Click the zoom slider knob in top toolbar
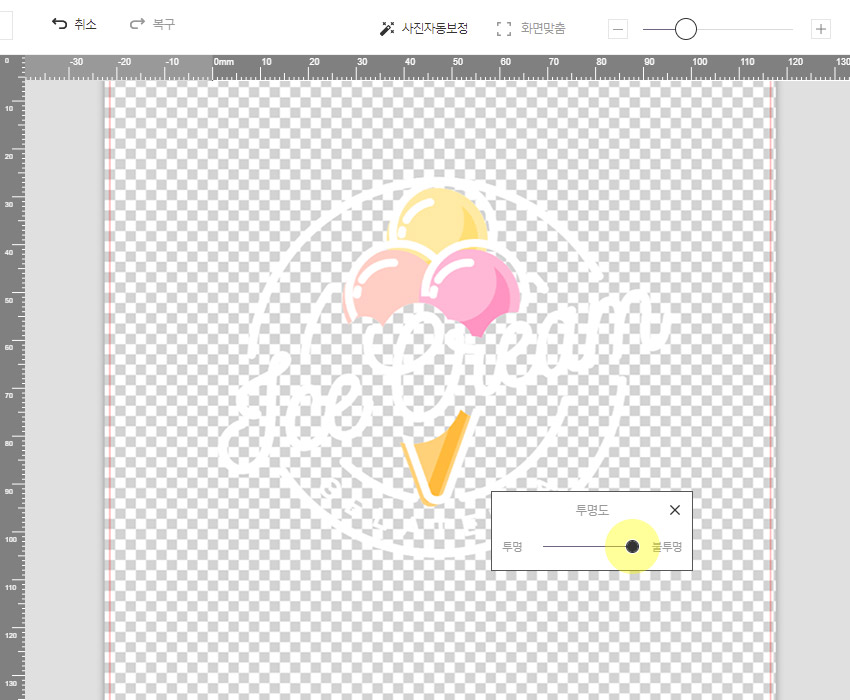The height and width of the screenshot is (700, 850). click(x=686, y=29)
